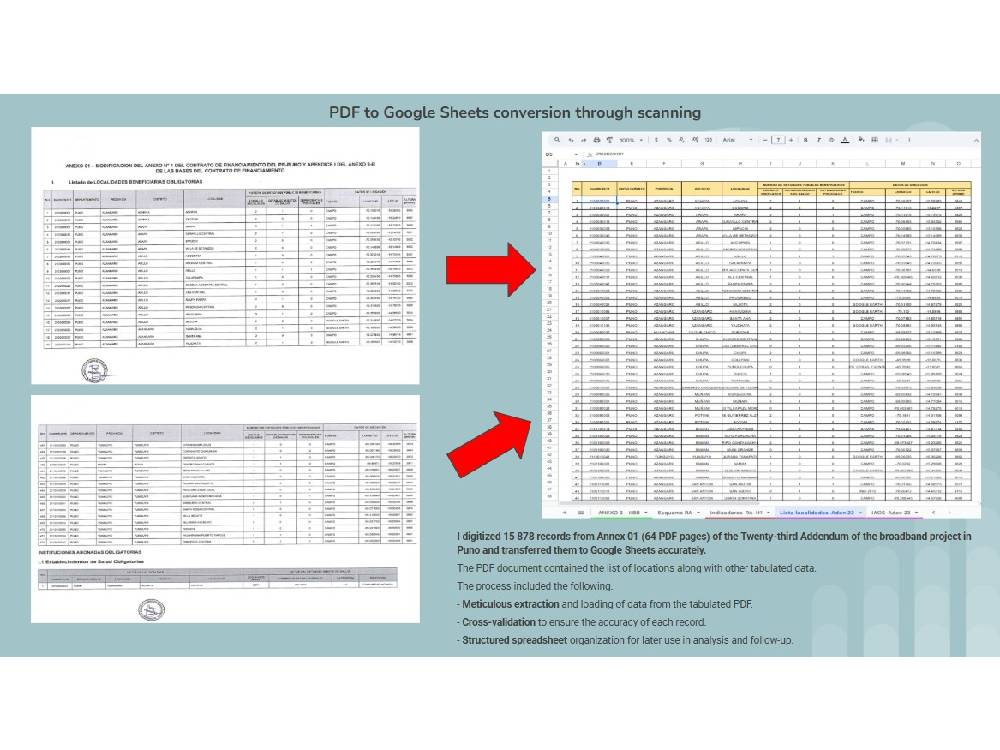The height and width of the screenshot is (750, 1000).
Task: Click the bottom scanned PDF page thumbnail
Action: tap(225, 509)
